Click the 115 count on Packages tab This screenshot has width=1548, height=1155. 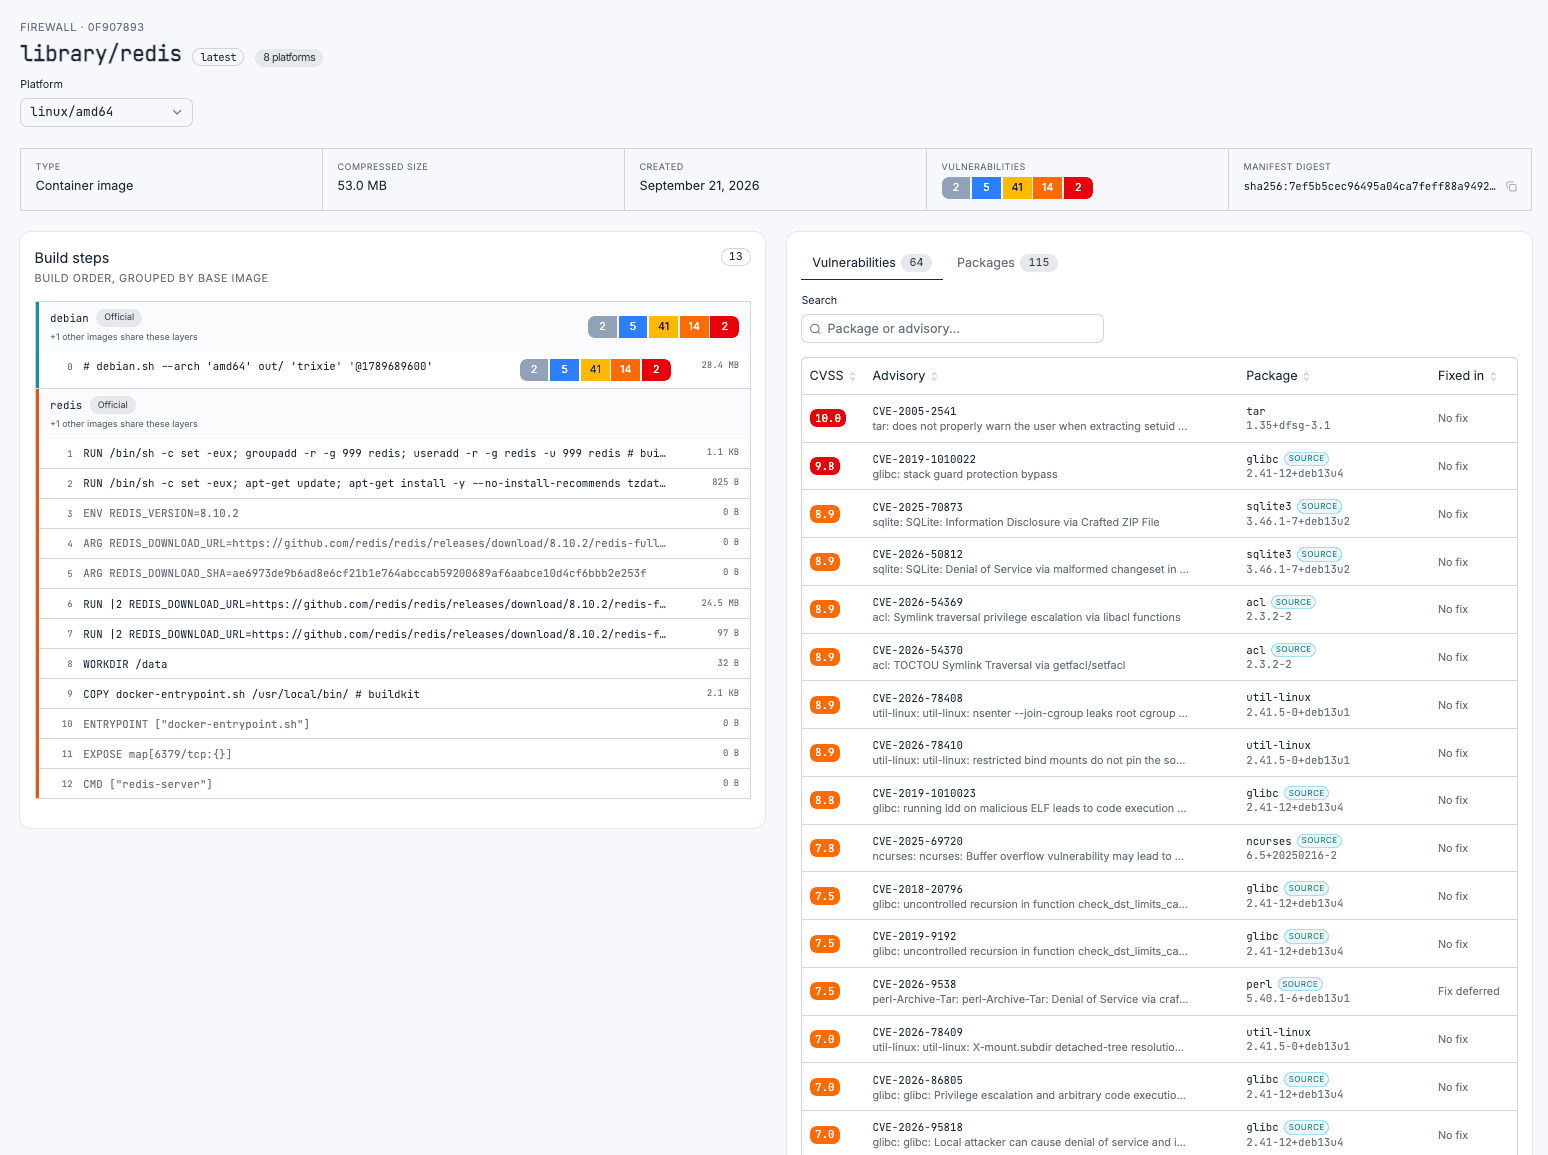pyautogui.click(x=1039, y=263)
